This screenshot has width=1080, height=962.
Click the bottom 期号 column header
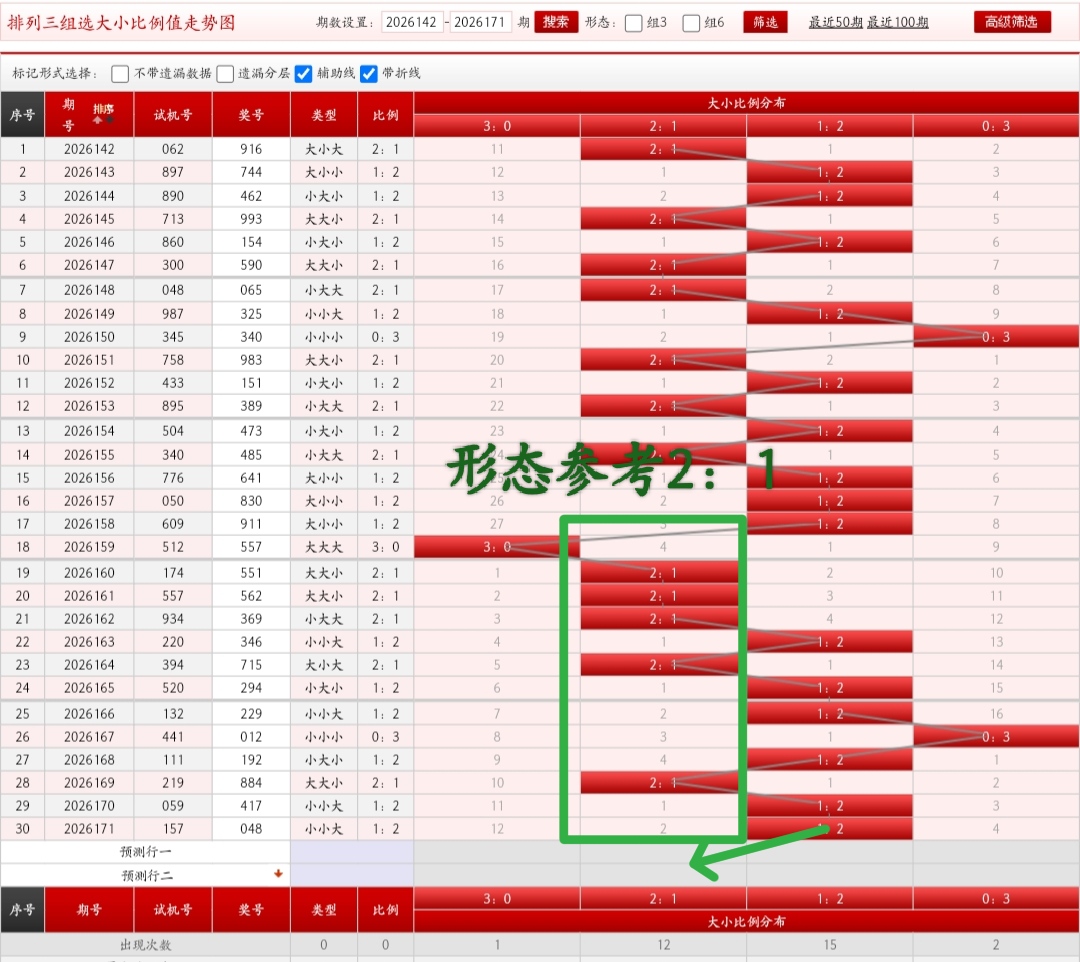click(89, 910)
